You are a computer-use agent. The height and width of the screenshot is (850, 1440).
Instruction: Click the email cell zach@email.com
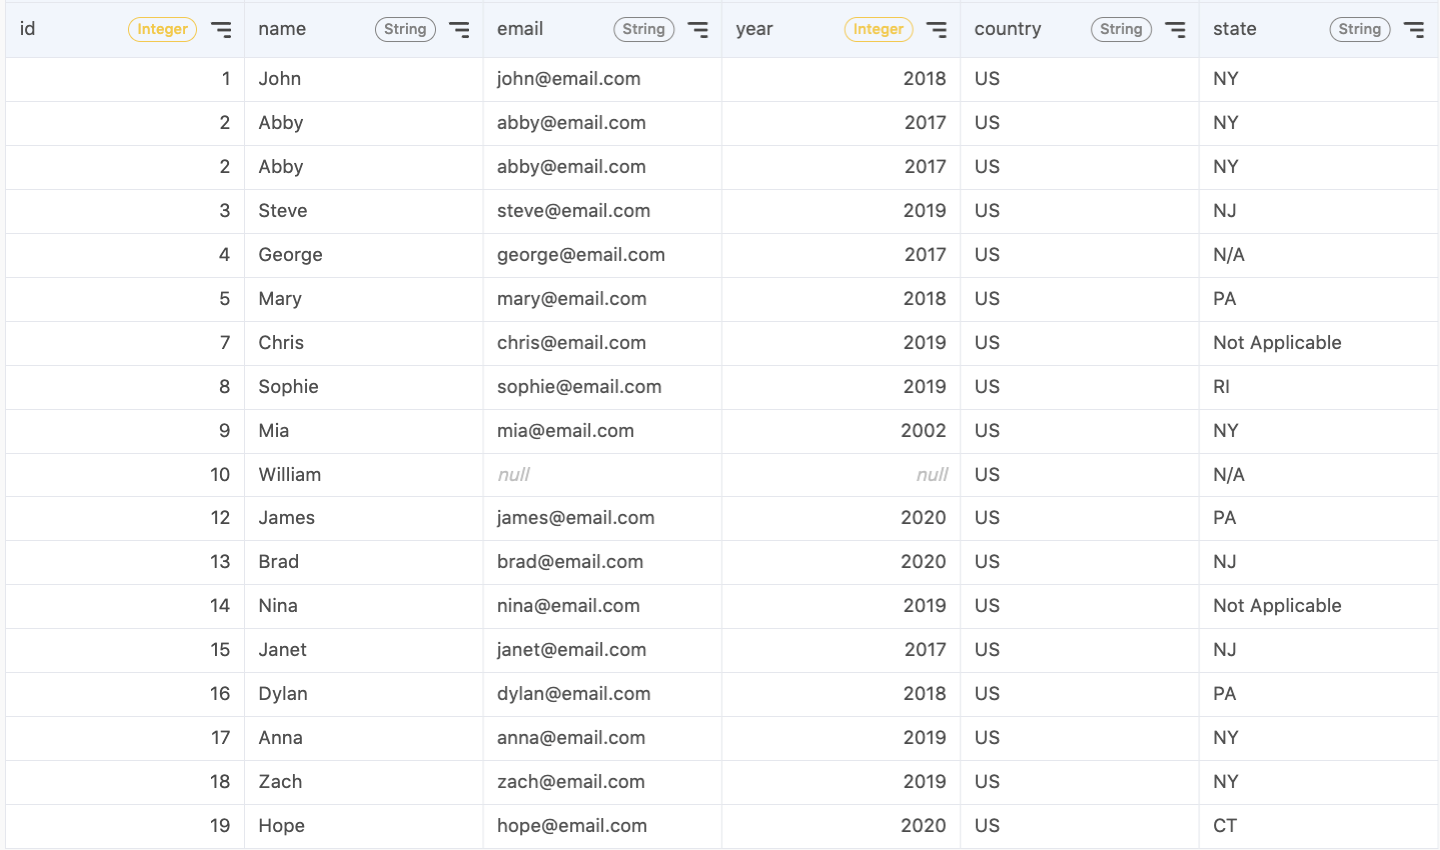pyautogui.click(x=602, y=782)
